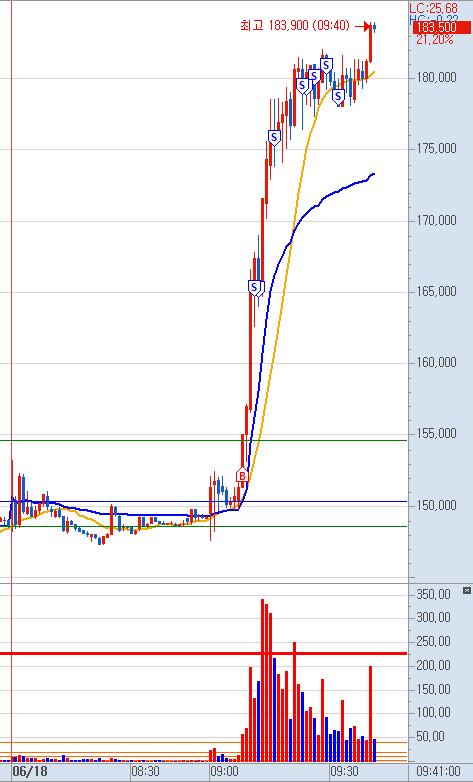This screenshot has height=782, width=473.
Task: Click the 150,00 volume axis label
Action: point(434,689)
